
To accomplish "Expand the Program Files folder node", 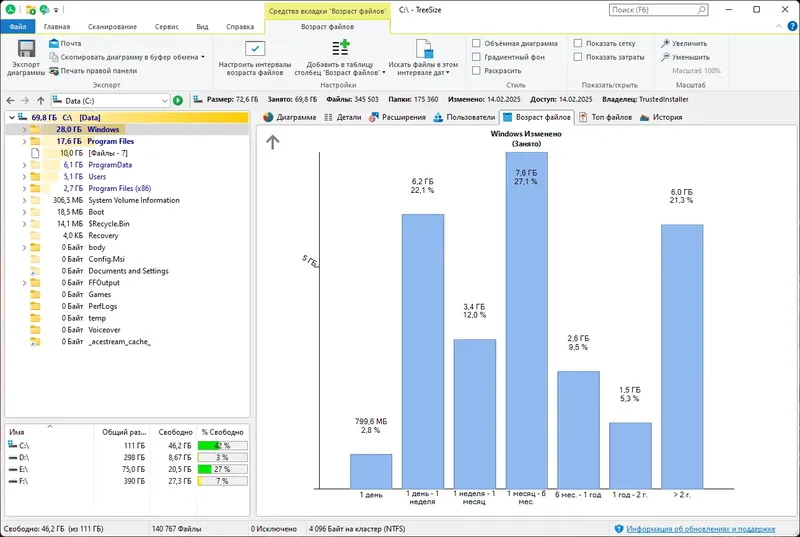I will pos(24,141).
